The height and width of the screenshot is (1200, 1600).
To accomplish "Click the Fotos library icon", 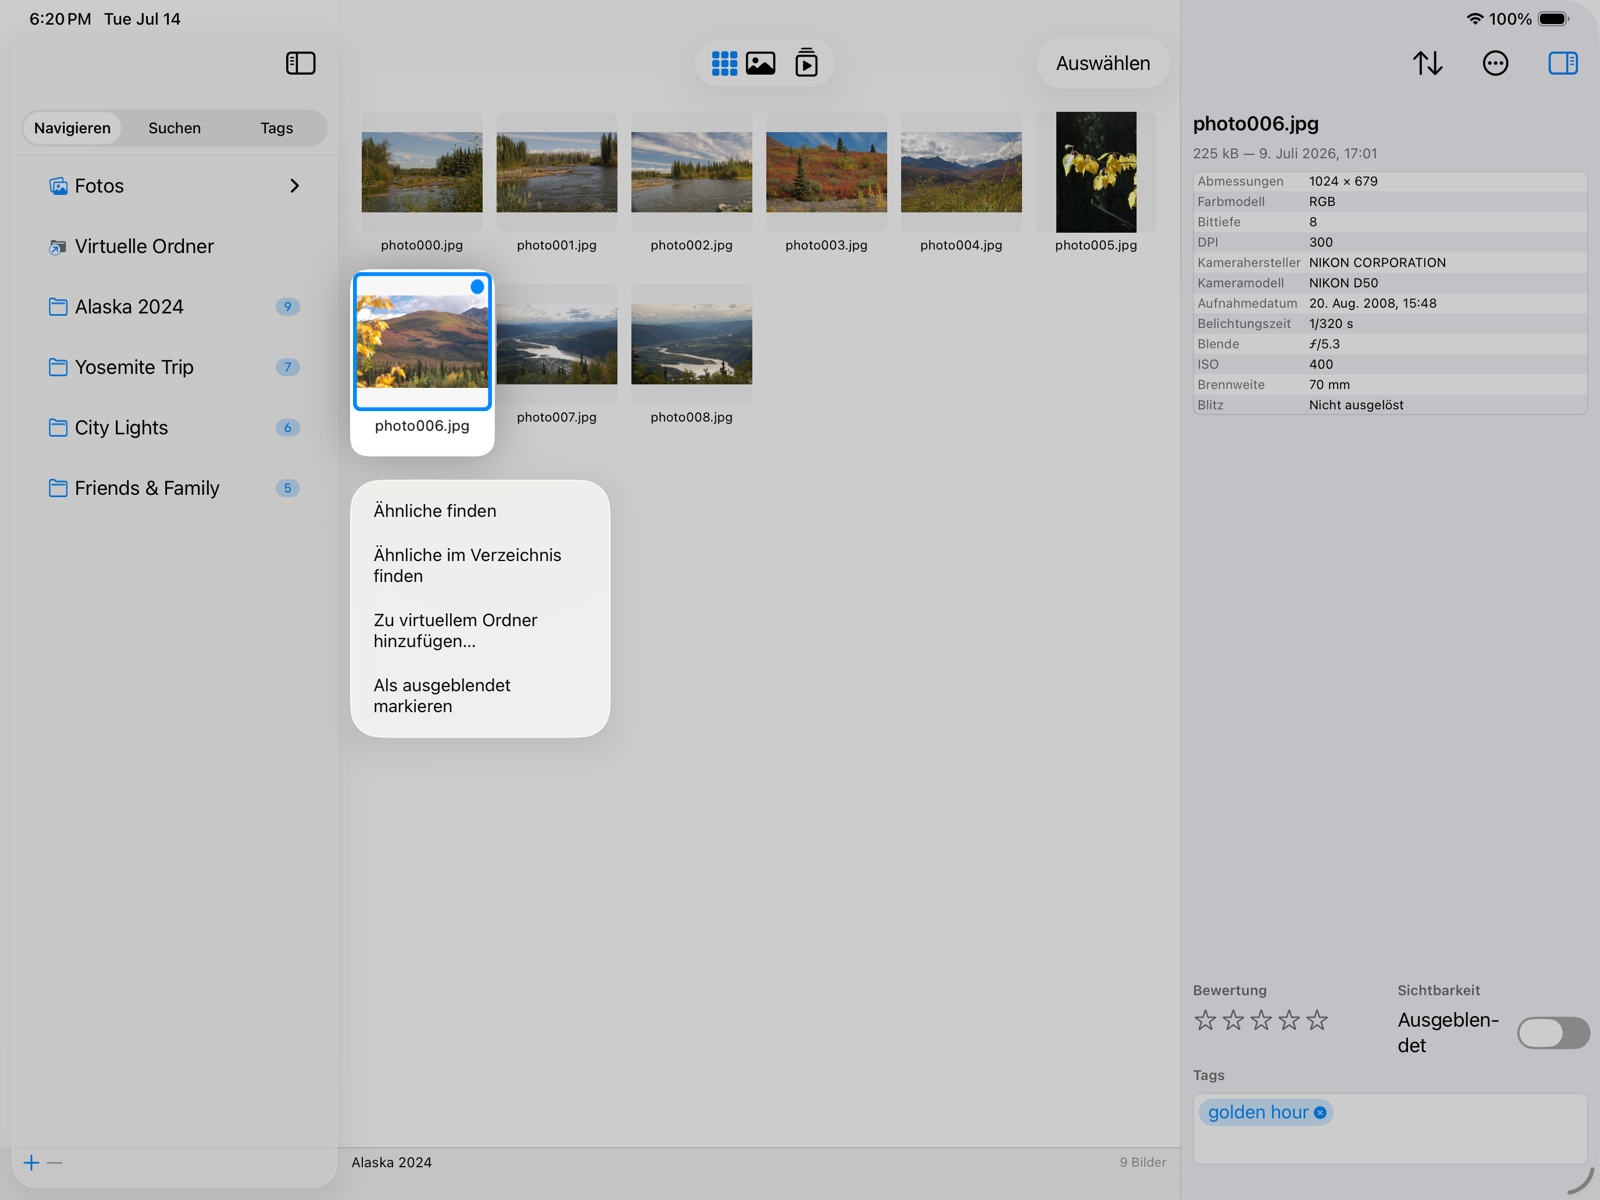I will 58,186.
